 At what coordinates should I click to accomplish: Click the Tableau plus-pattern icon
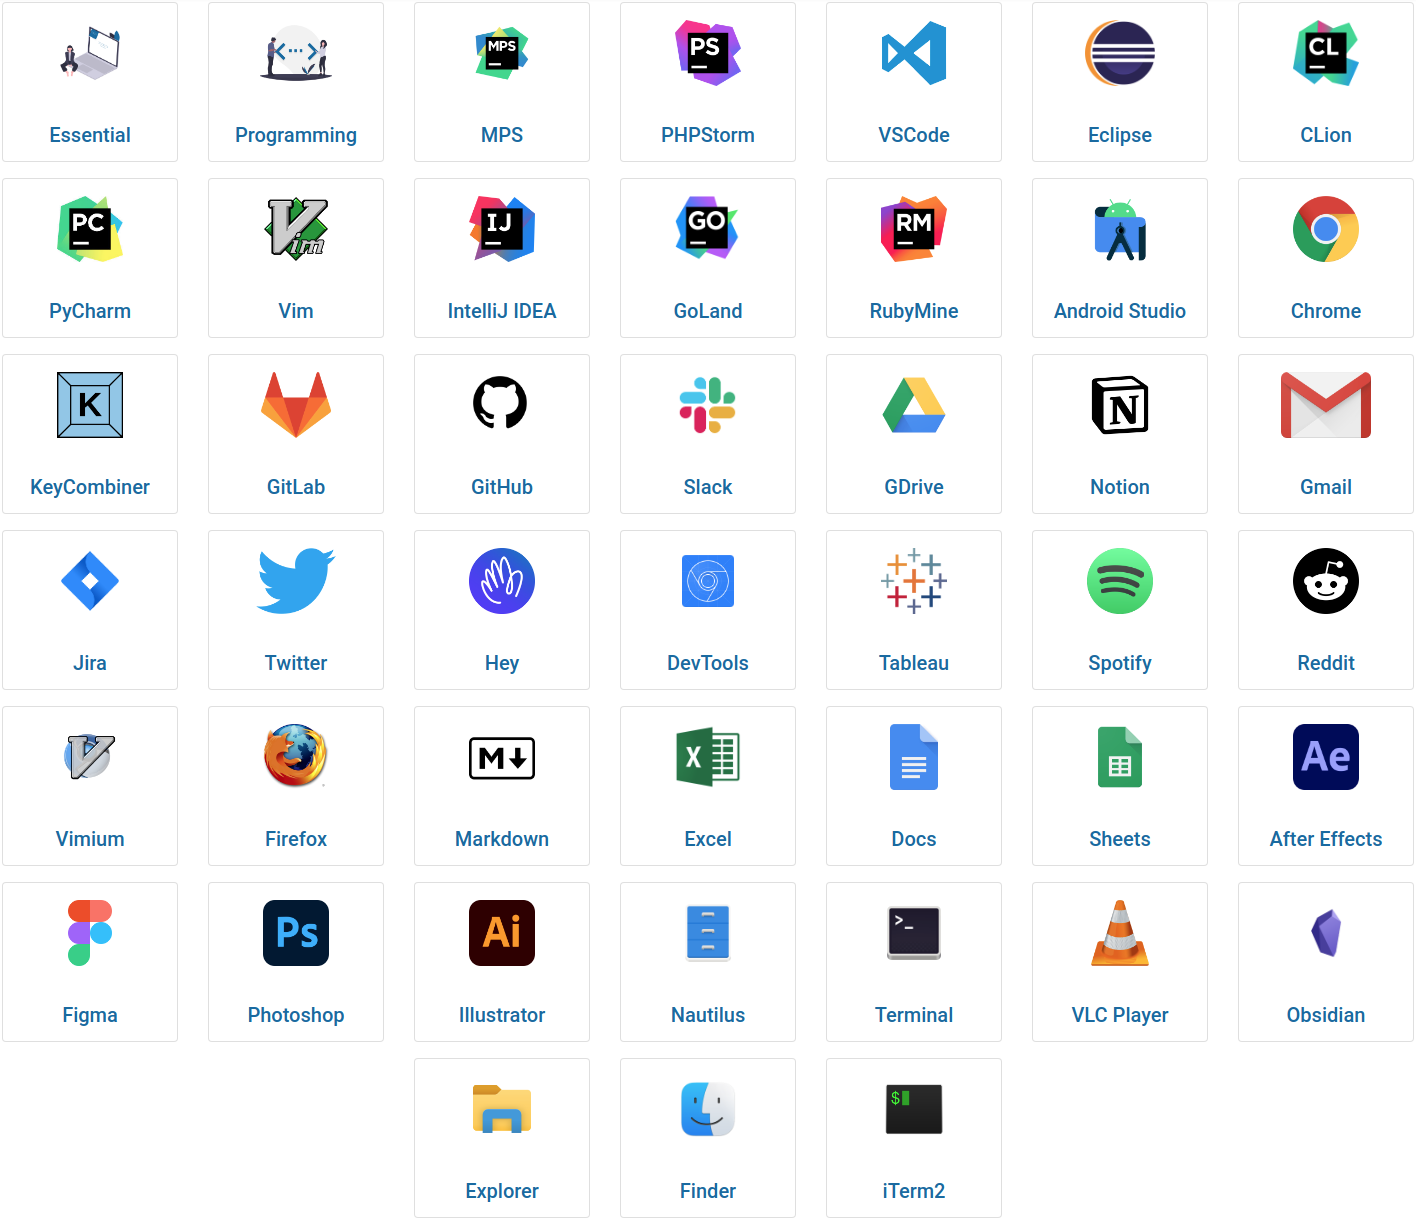coord(914,581)
